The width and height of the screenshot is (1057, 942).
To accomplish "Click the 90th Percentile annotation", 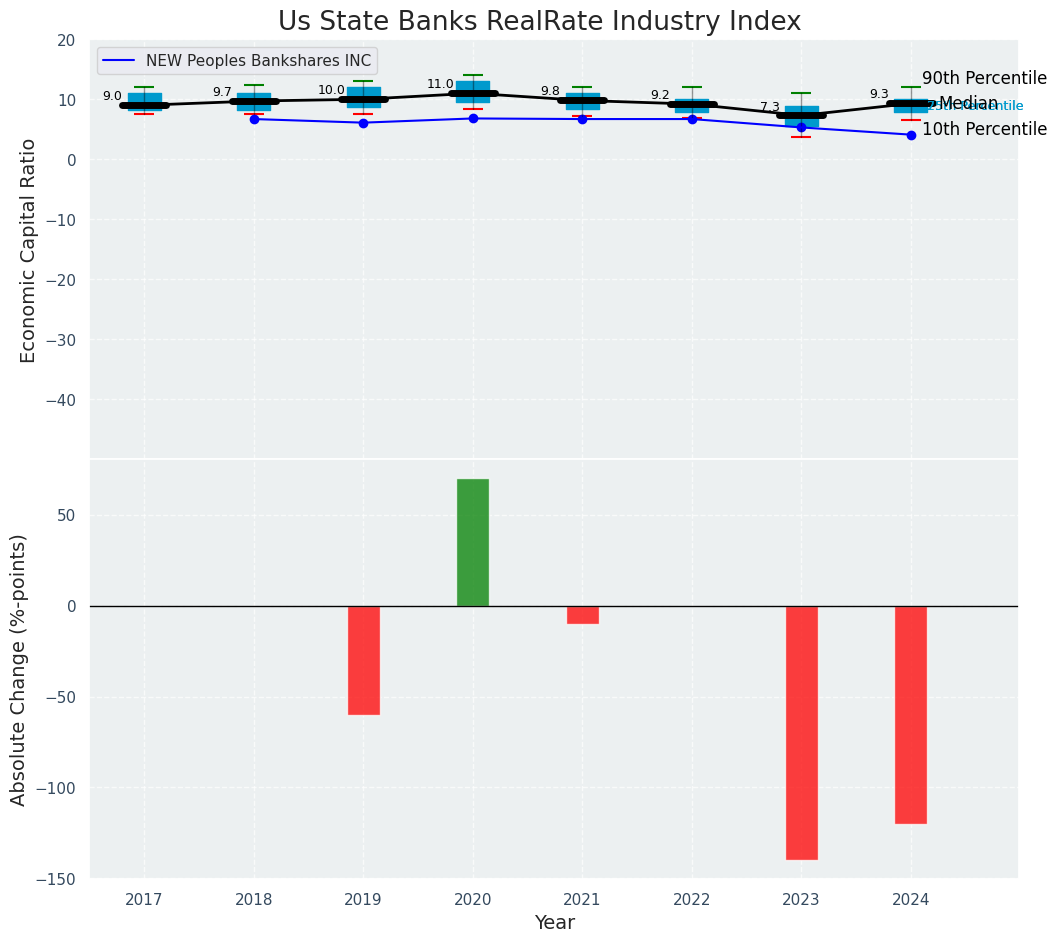I will point(984,78).
